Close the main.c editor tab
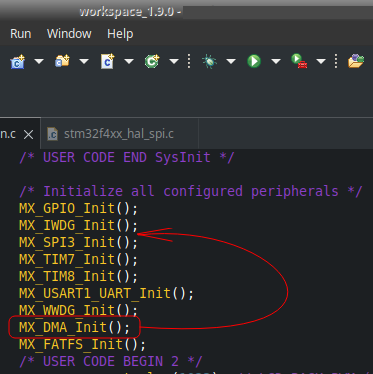The height and width of the screenshot is (374, 373). coord(29,135)
